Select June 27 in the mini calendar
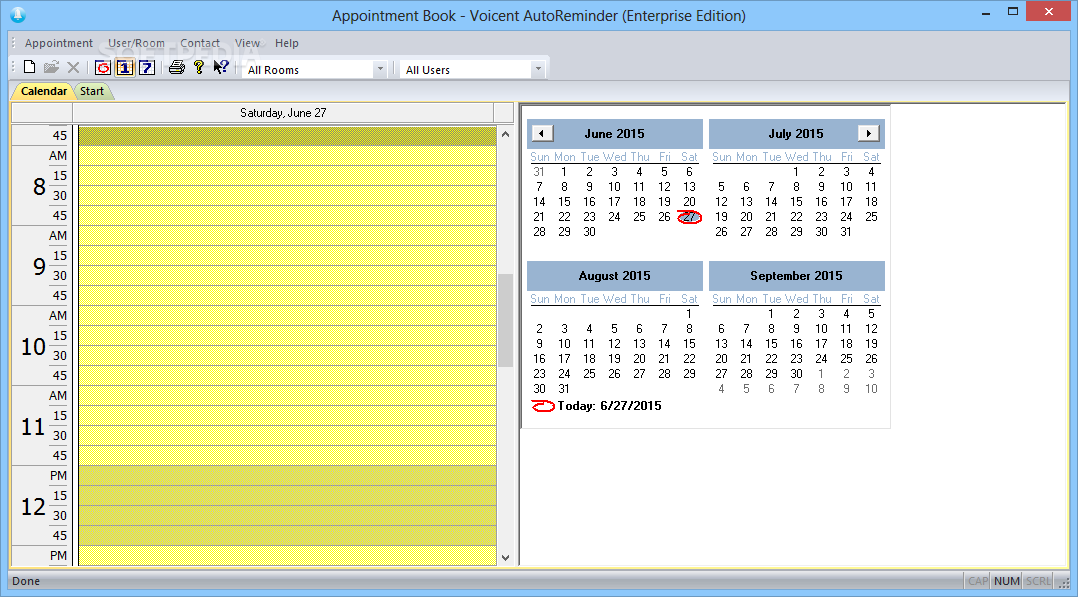This screenshot has height=597, width=1078. point(690,217)
